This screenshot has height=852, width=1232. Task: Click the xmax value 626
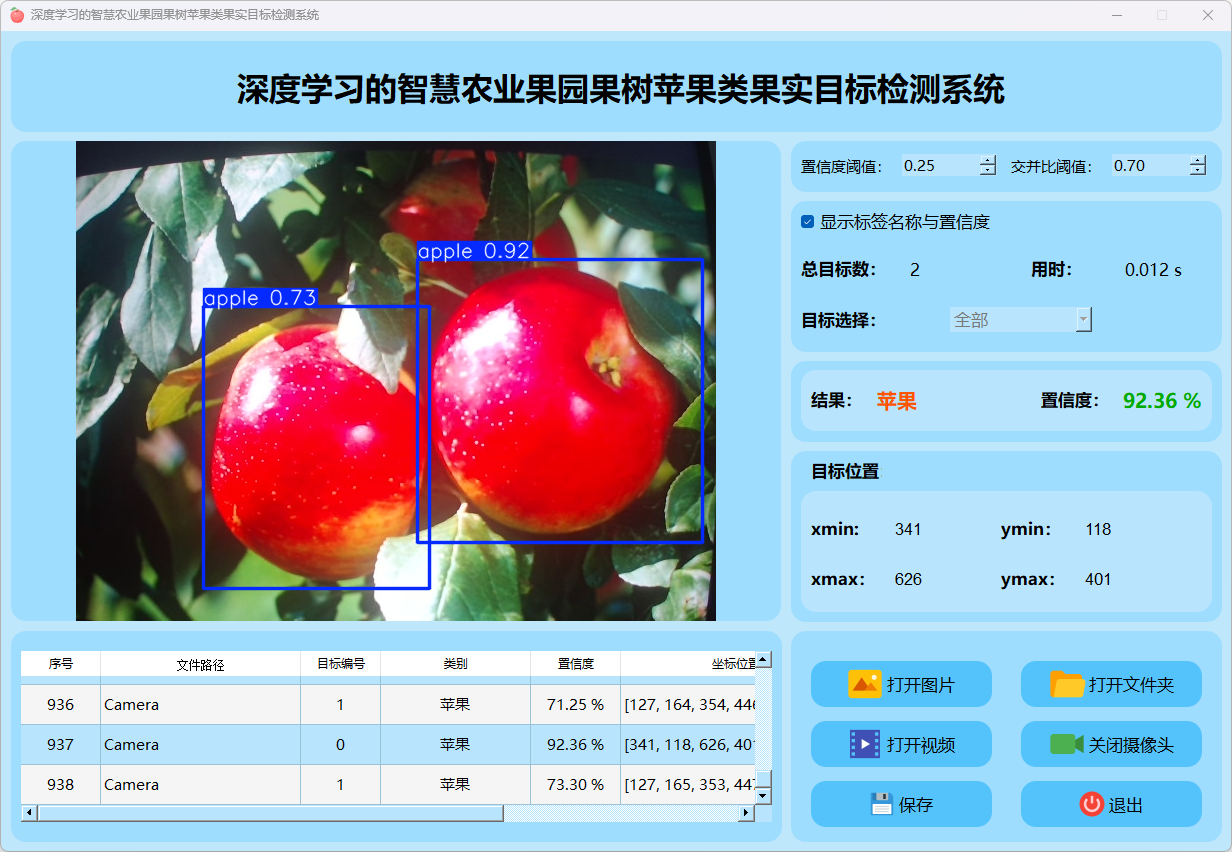[x=908, y=579]
